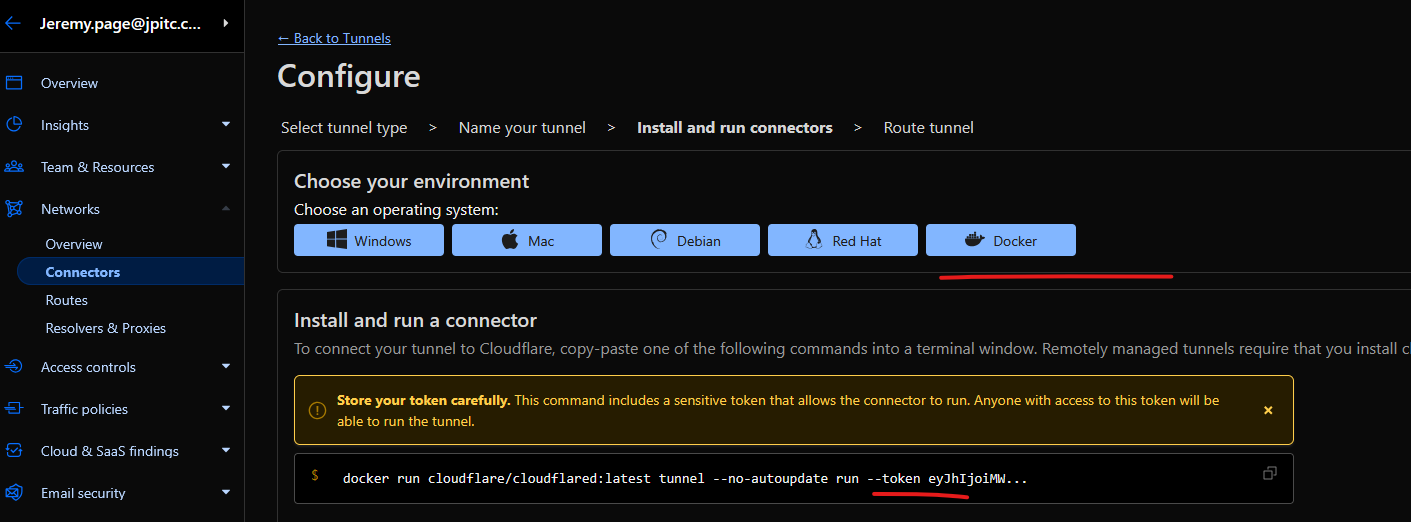Expand the account switcher arrow

(x=225, y=23)
